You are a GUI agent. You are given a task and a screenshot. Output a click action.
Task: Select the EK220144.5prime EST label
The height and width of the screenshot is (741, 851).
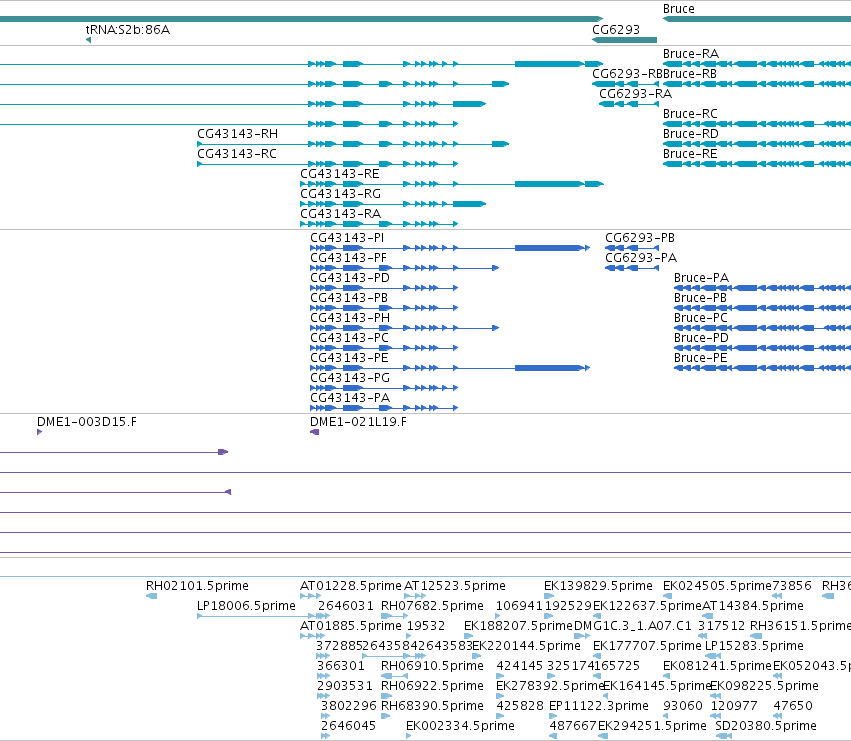[x=526, y=647]
